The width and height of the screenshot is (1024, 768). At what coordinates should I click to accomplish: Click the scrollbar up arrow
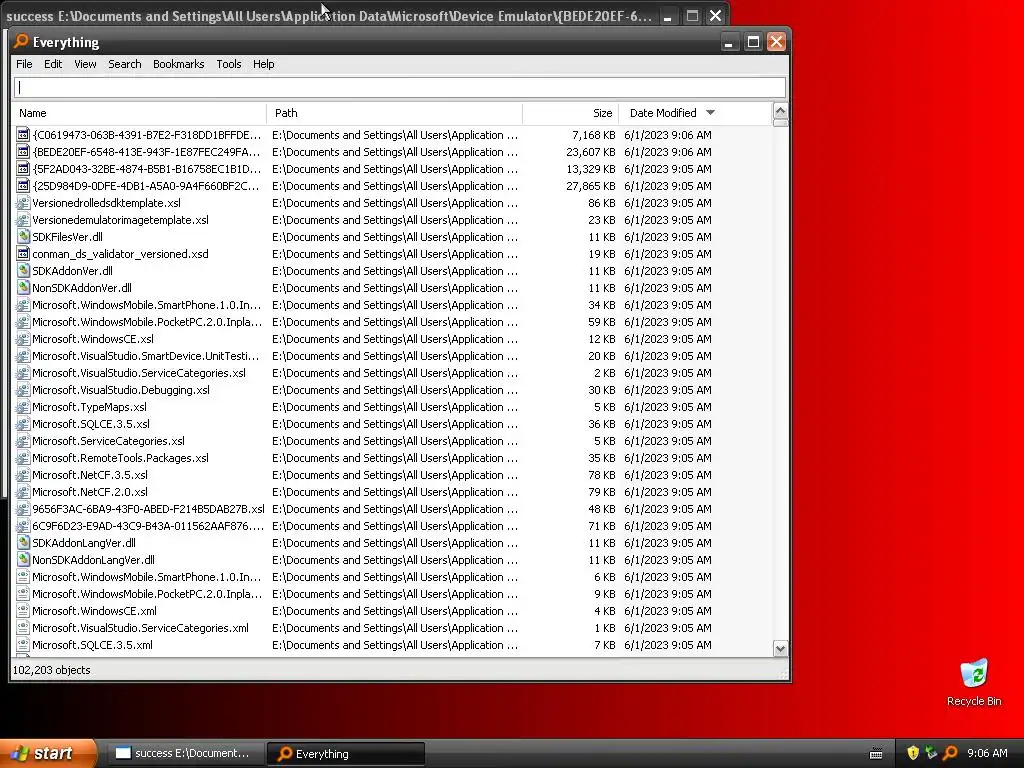click(780, 111)
